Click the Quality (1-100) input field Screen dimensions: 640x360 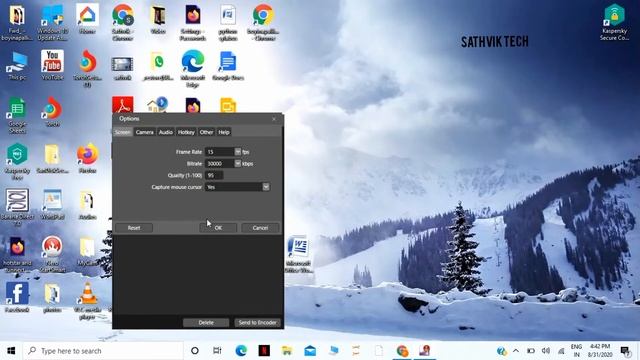(214, 176)
